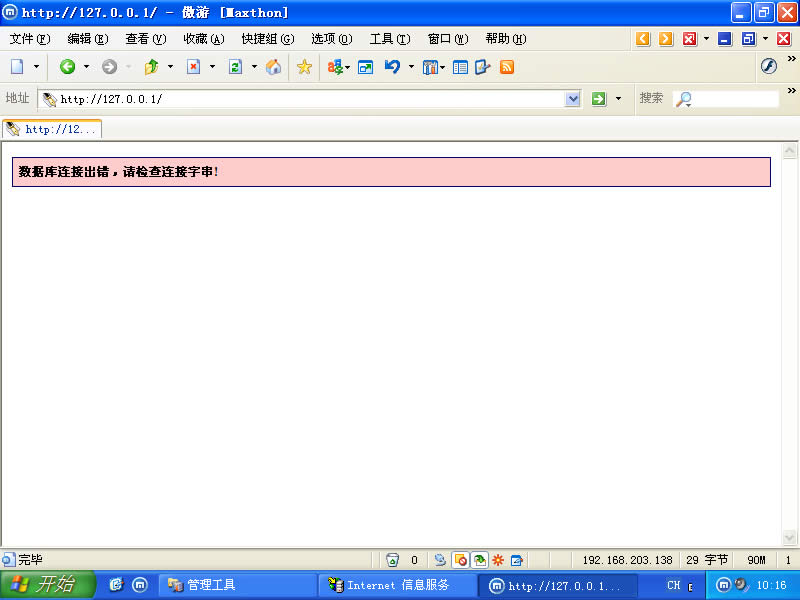The image size is (800, 600).
Task: Expand the address bar history dropdown
Action: pos(573,99)
